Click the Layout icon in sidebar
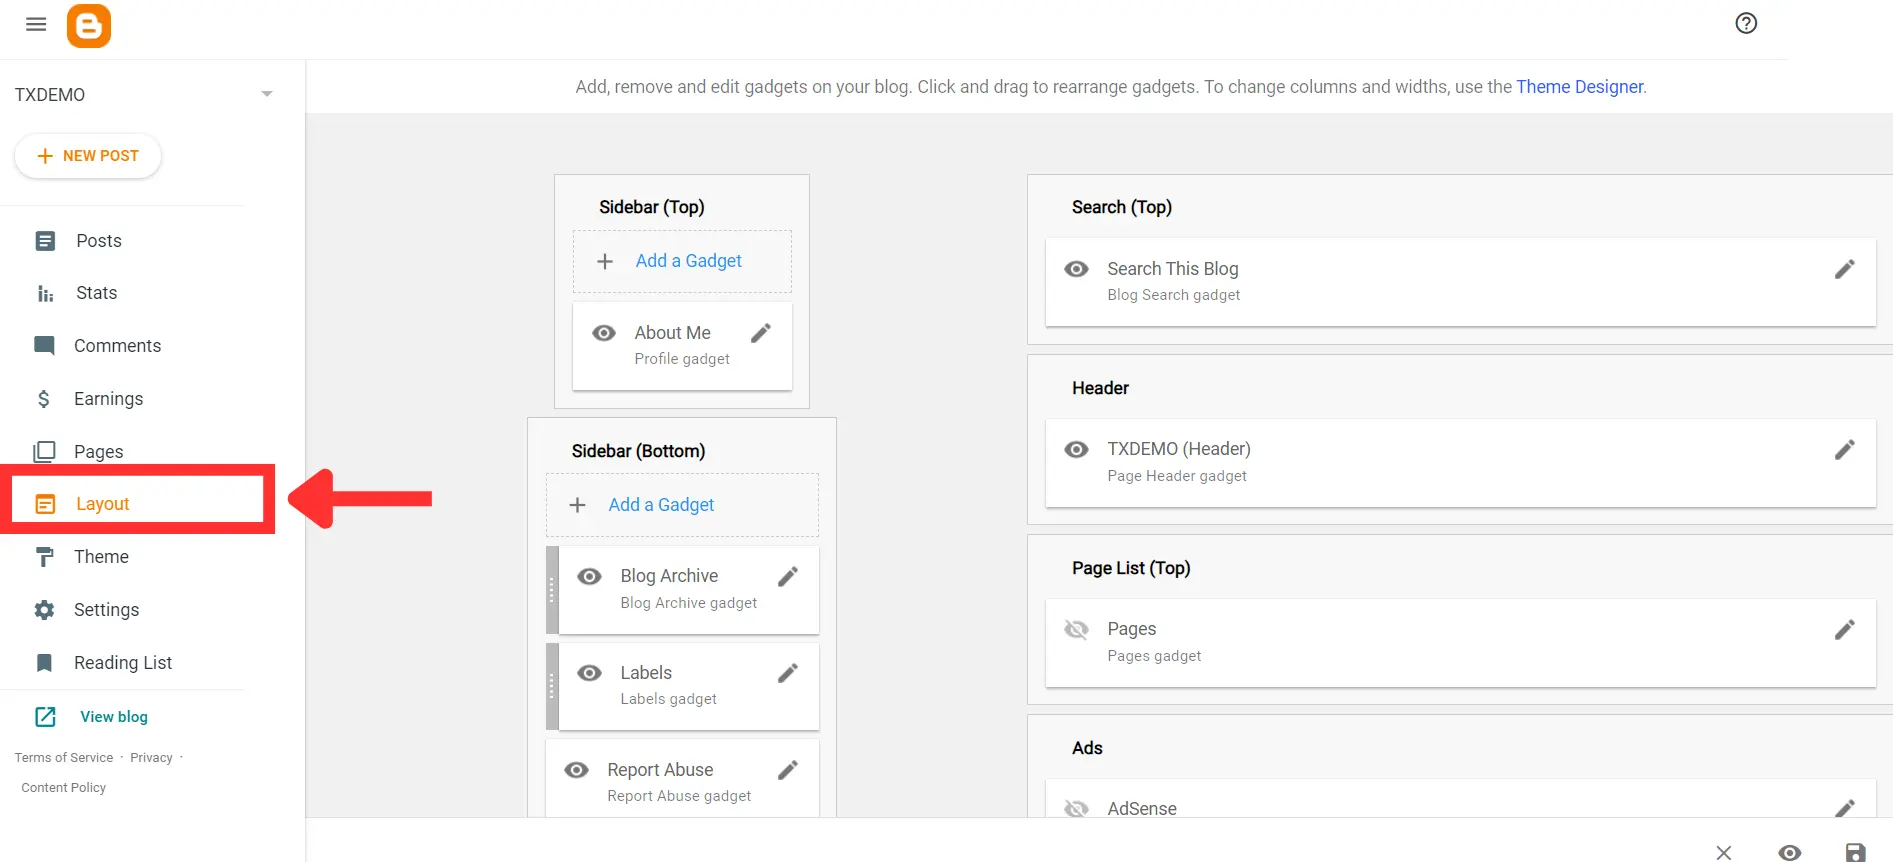Image resolution: width=1893 pixels, height=862 pixels. pos(45,504)
